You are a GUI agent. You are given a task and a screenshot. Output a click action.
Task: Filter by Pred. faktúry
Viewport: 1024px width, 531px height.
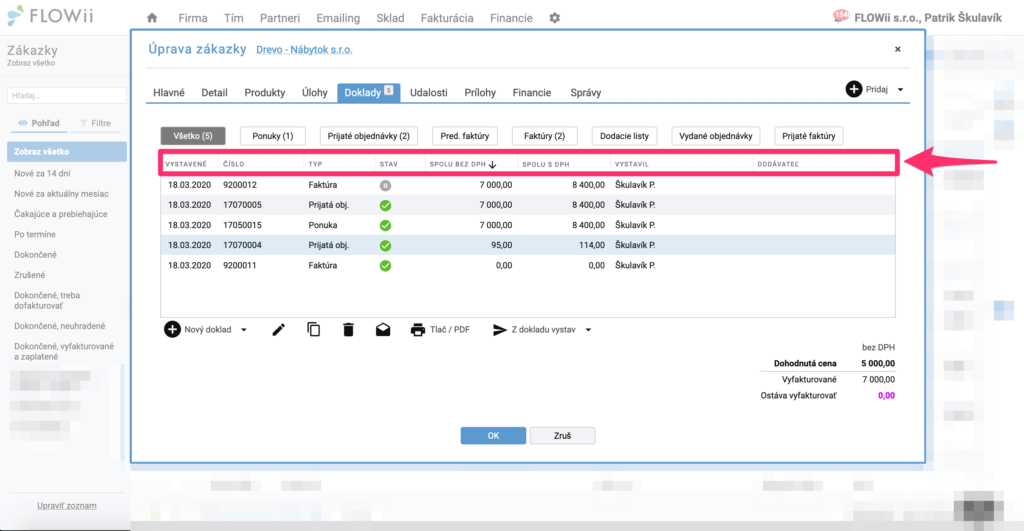coord(464,136)
